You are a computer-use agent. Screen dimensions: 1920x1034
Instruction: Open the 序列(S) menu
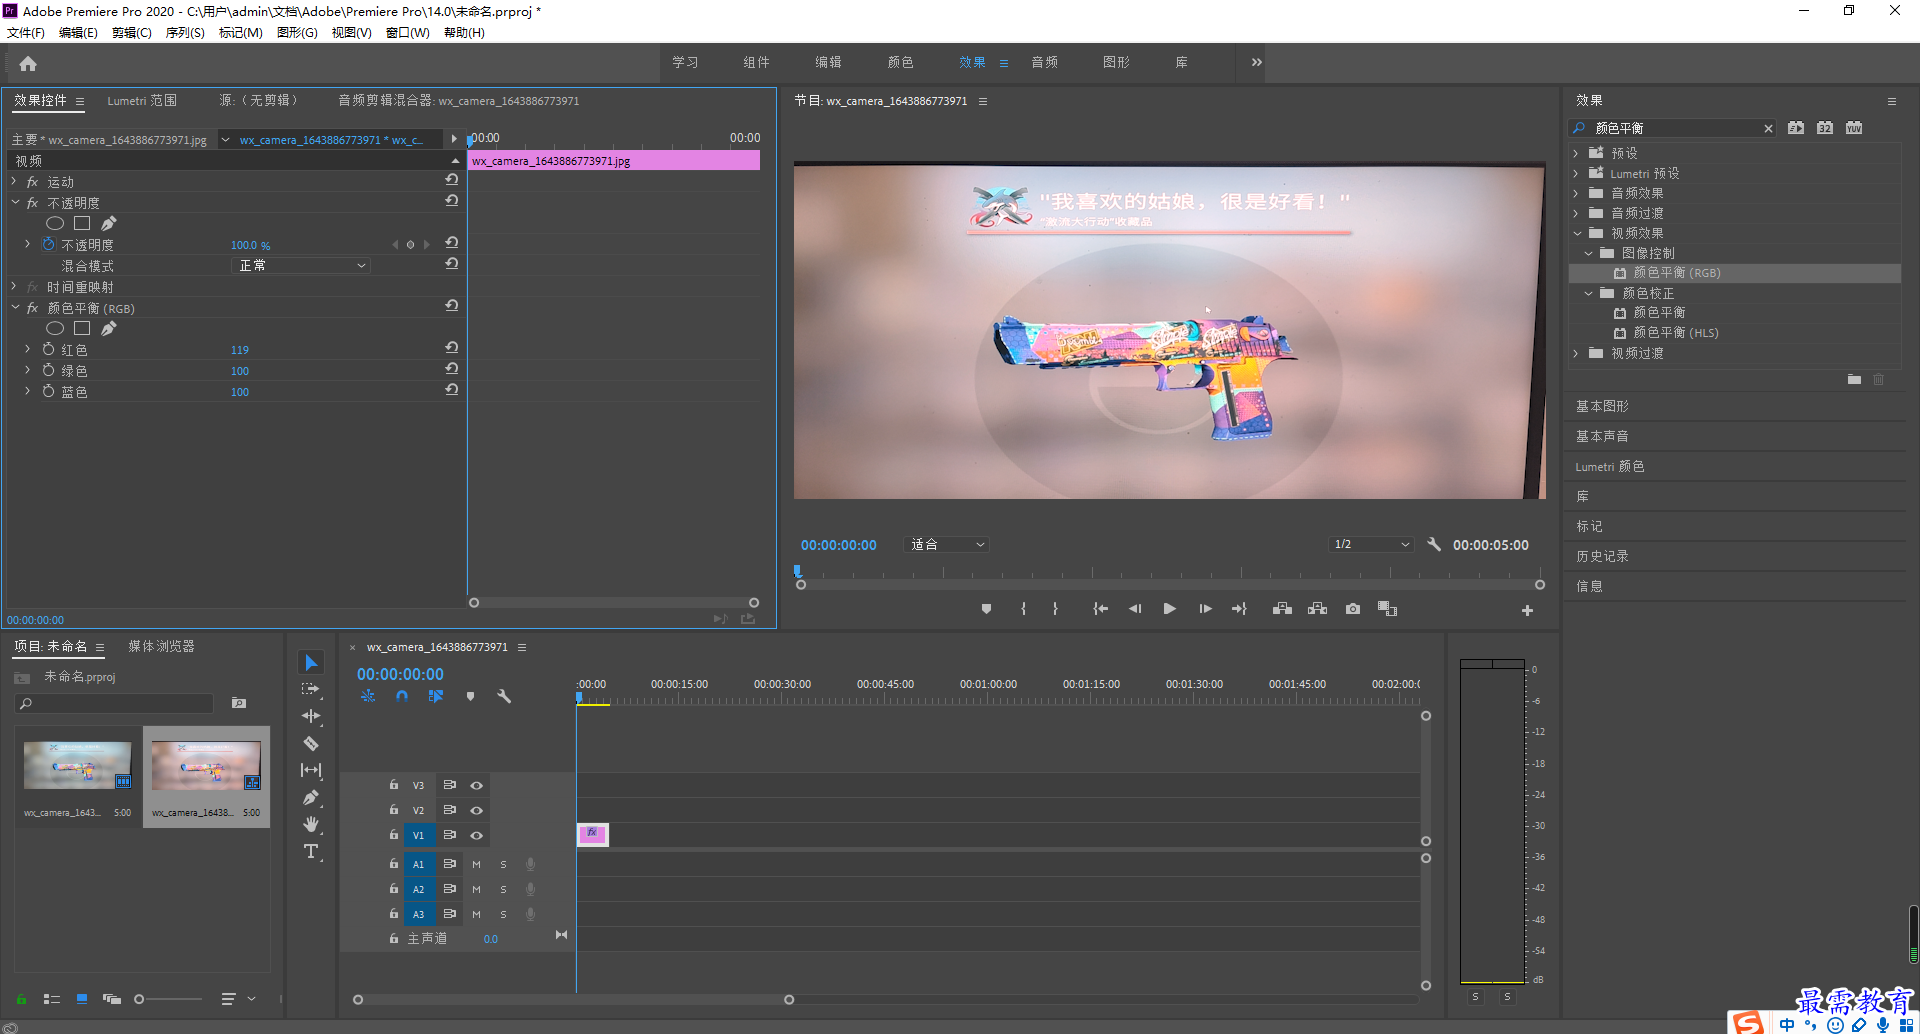pos(185,32)
